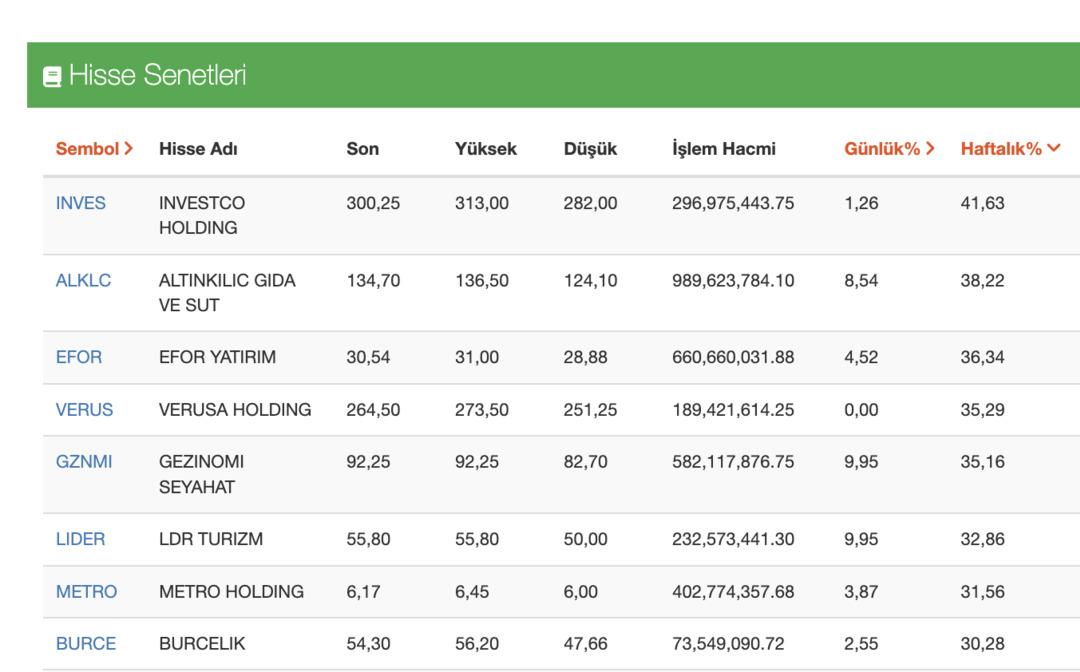Open the INVES stock link

point(81,203)
